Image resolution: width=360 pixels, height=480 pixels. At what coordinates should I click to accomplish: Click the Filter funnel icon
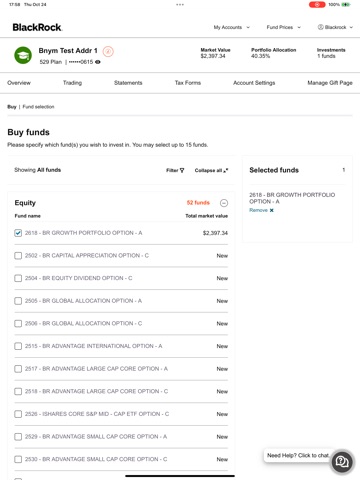tap(182, 170)
